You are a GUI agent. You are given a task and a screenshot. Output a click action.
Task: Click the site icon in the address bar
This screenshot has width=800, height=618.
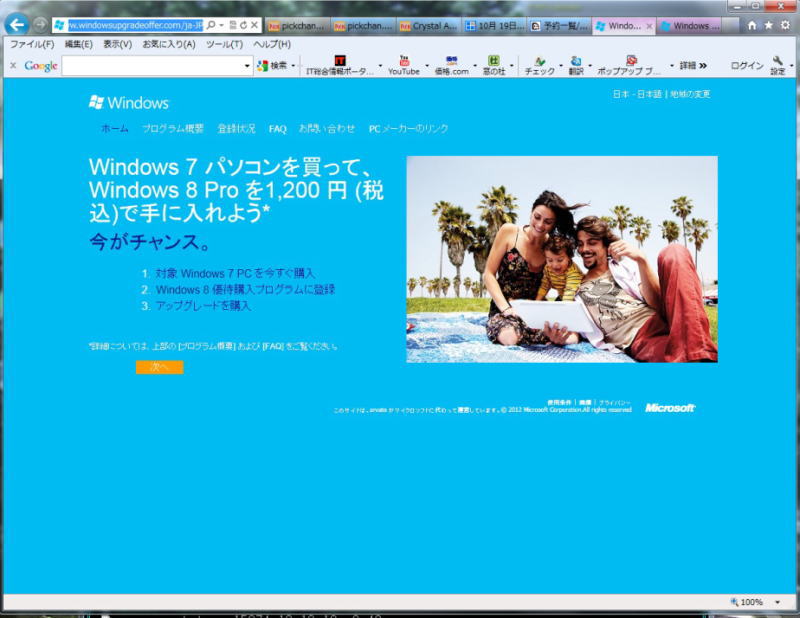point(60,24)
